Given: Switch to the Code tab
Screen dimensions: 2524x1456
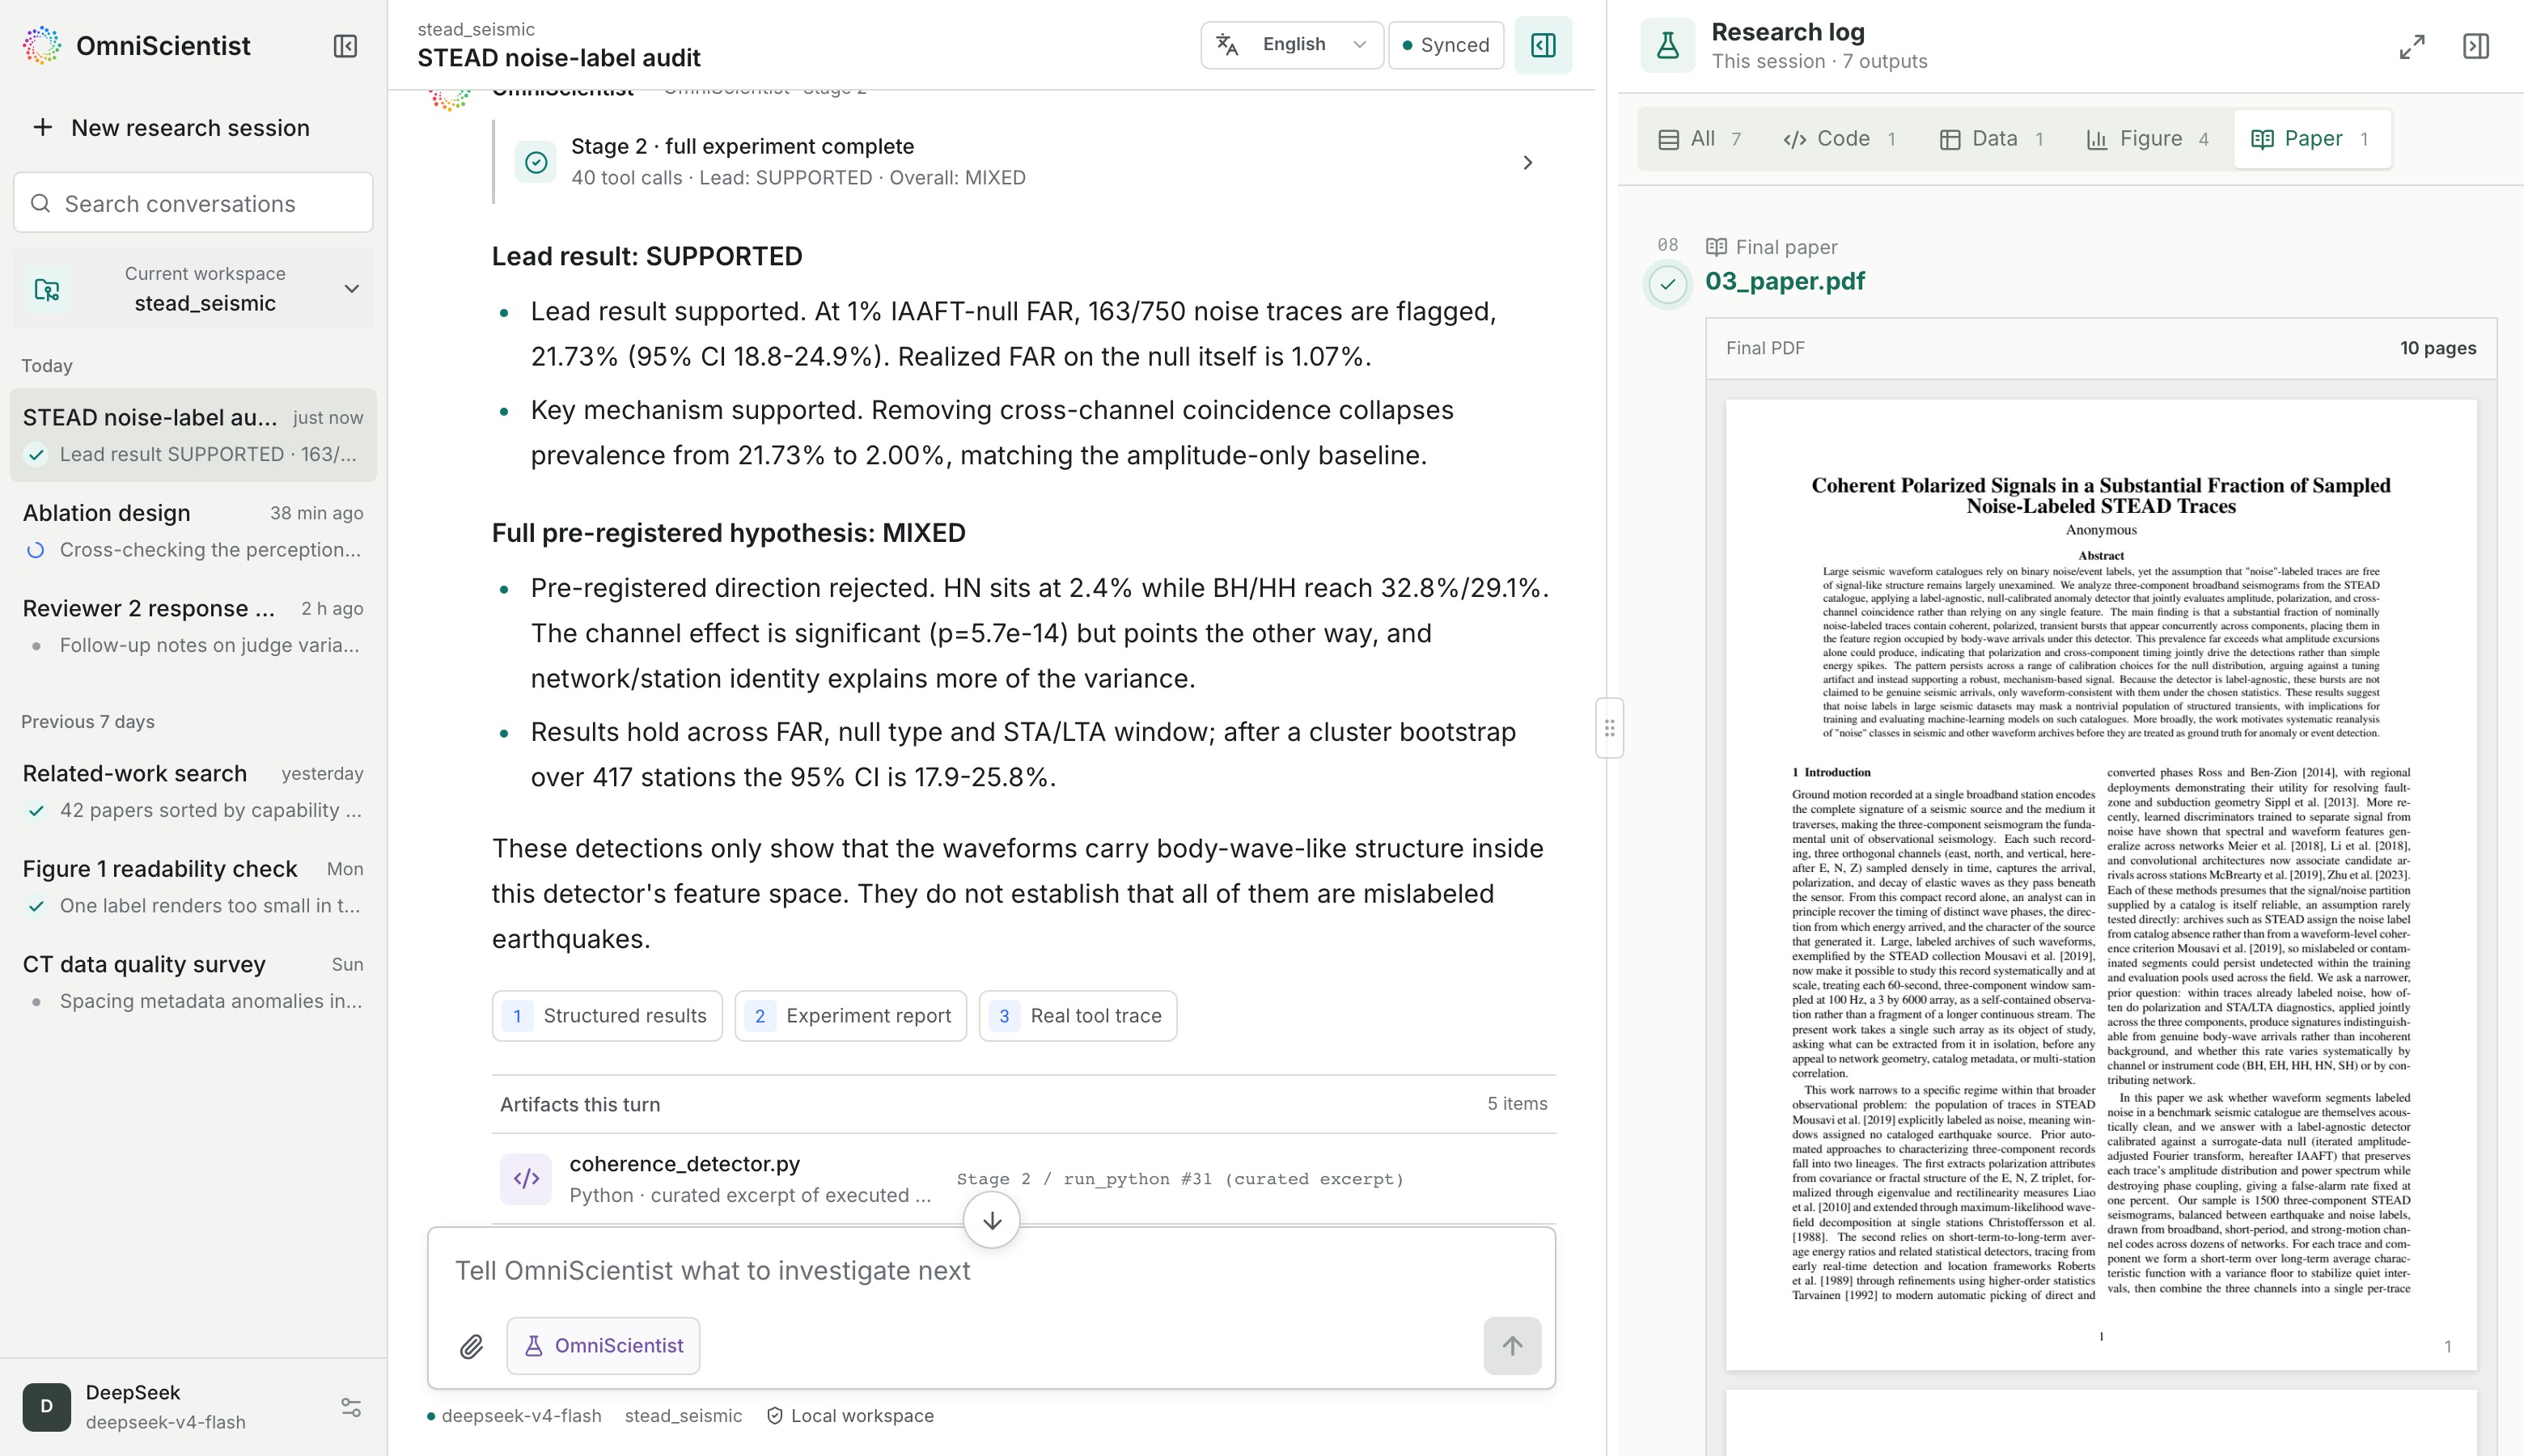Looking at the screenshot, I should [1838, 139].
